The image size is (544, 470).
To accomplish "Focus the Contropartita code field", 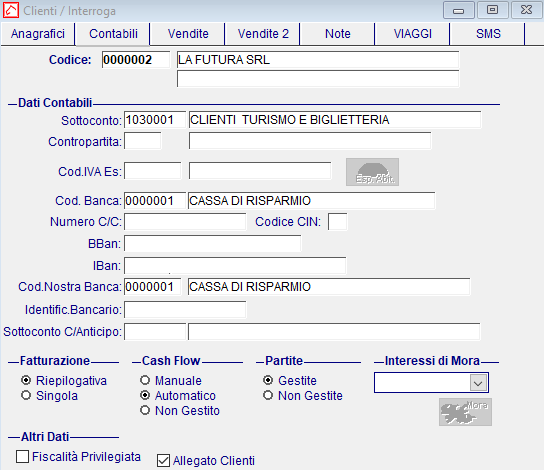I will (143, 141).
